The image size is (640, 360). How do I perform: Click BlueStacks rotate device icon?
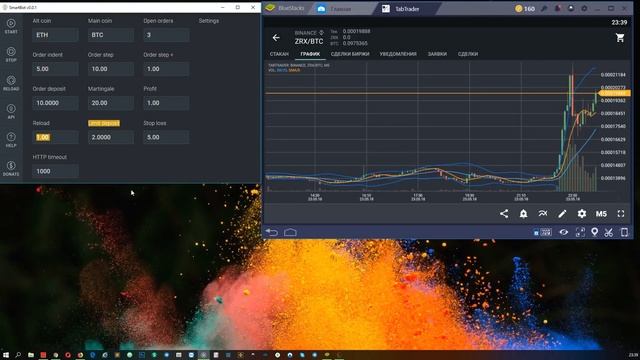[624, 232]
